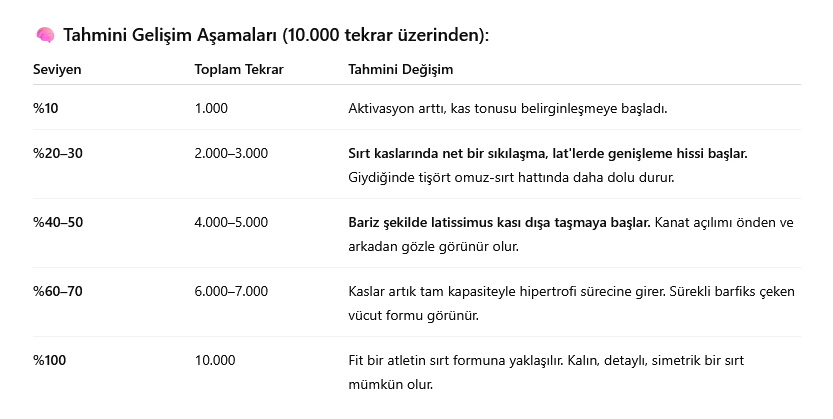The height and width of the screenshot is (419, 833).
Task: Select the %10 level cell
Action: 48,108
